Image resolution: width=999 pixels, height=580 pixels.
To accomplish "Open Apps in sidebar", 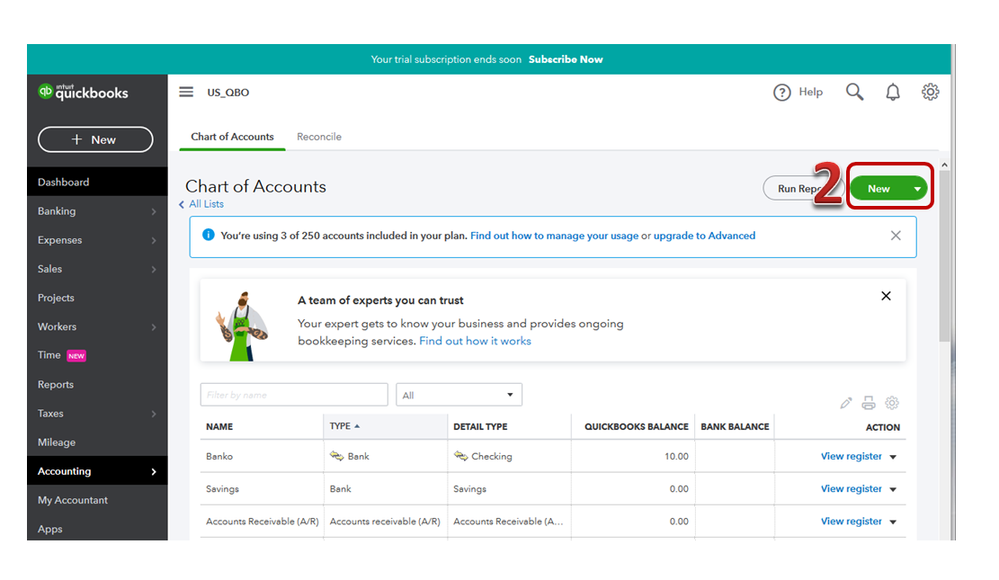I will click(x=50, y=529).
